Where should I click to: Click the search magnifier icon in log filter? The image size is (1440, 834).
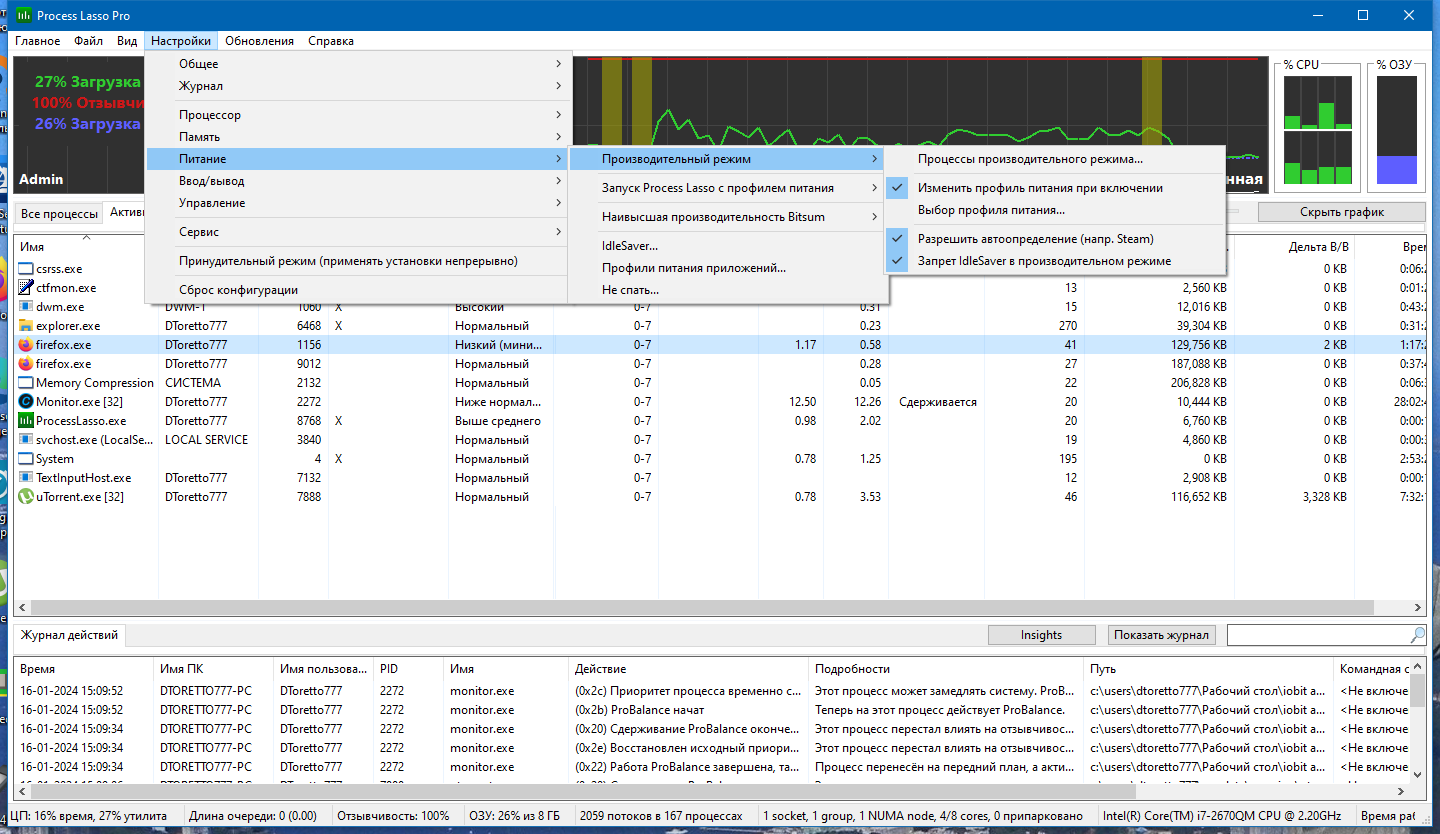click(1417, 635)
